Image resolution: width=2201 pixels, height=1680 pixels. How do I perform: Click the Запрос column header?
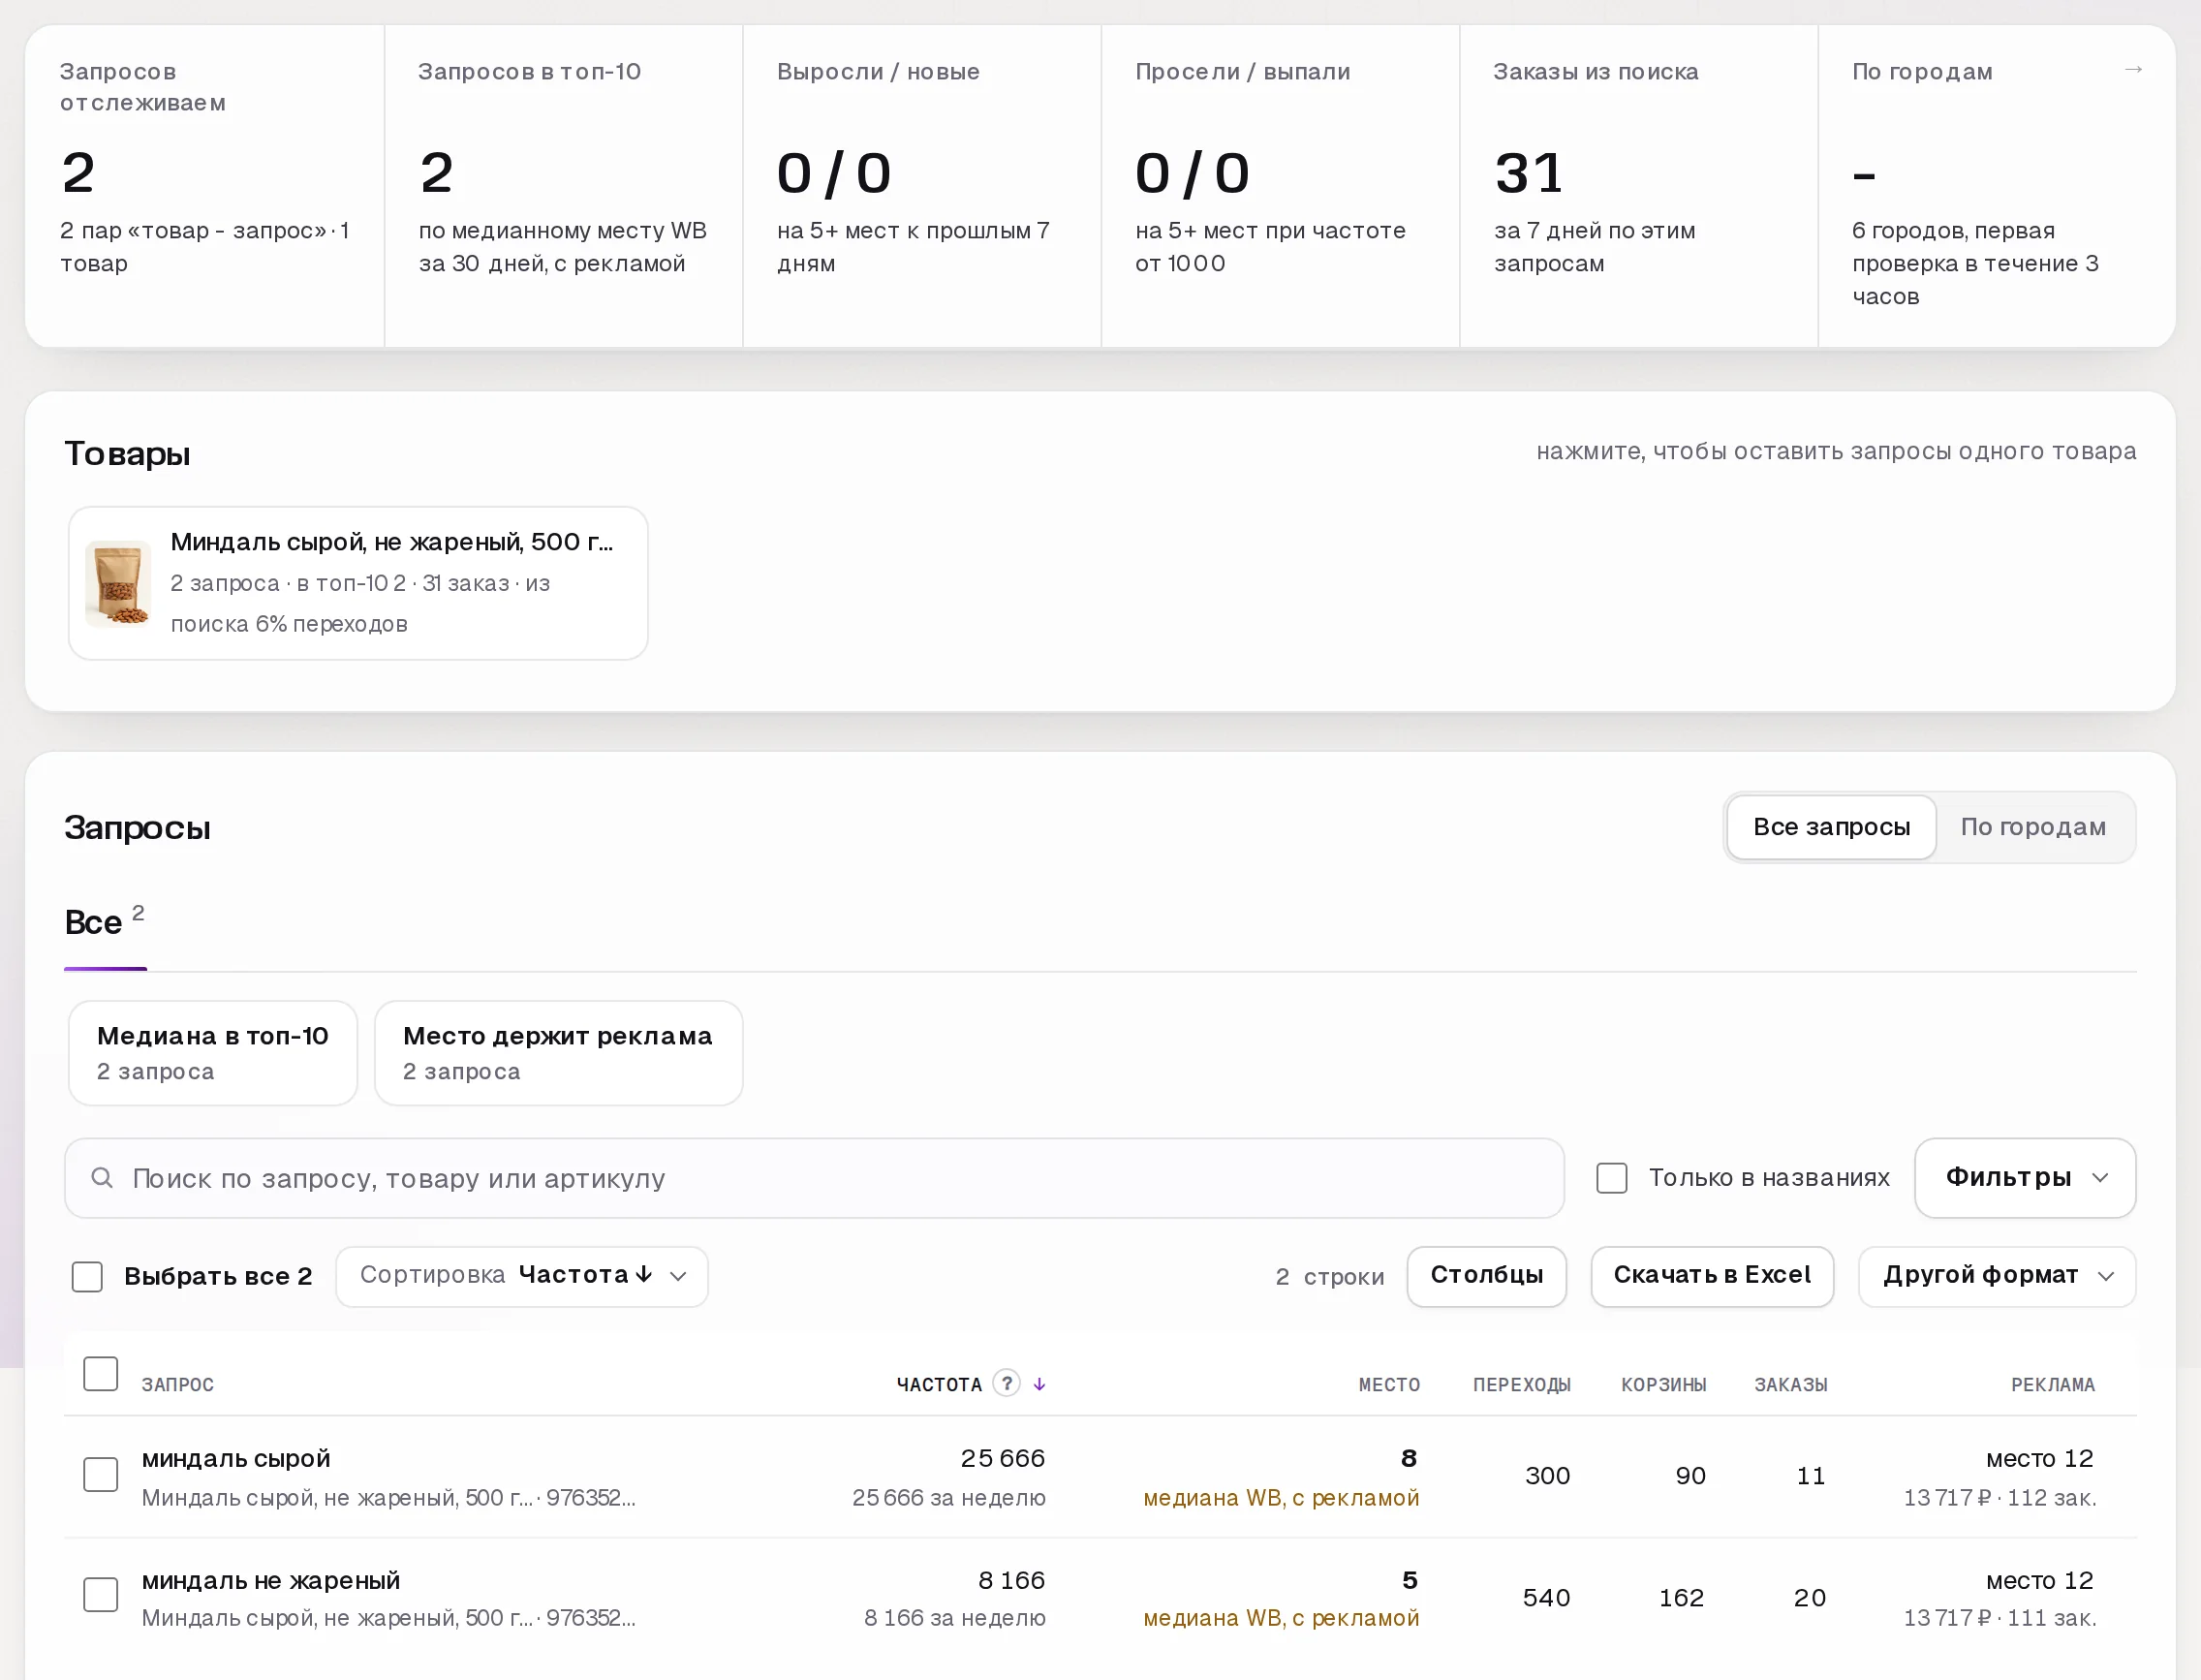coord(178,1385)
